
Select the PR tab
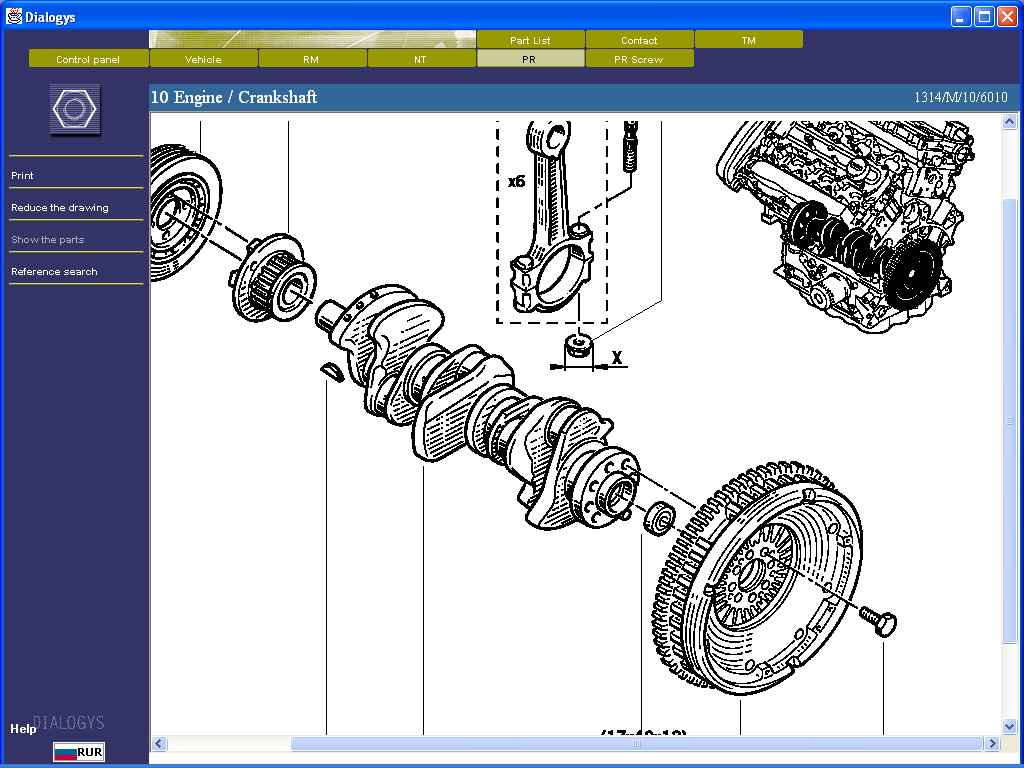click(x=530, y=59)
